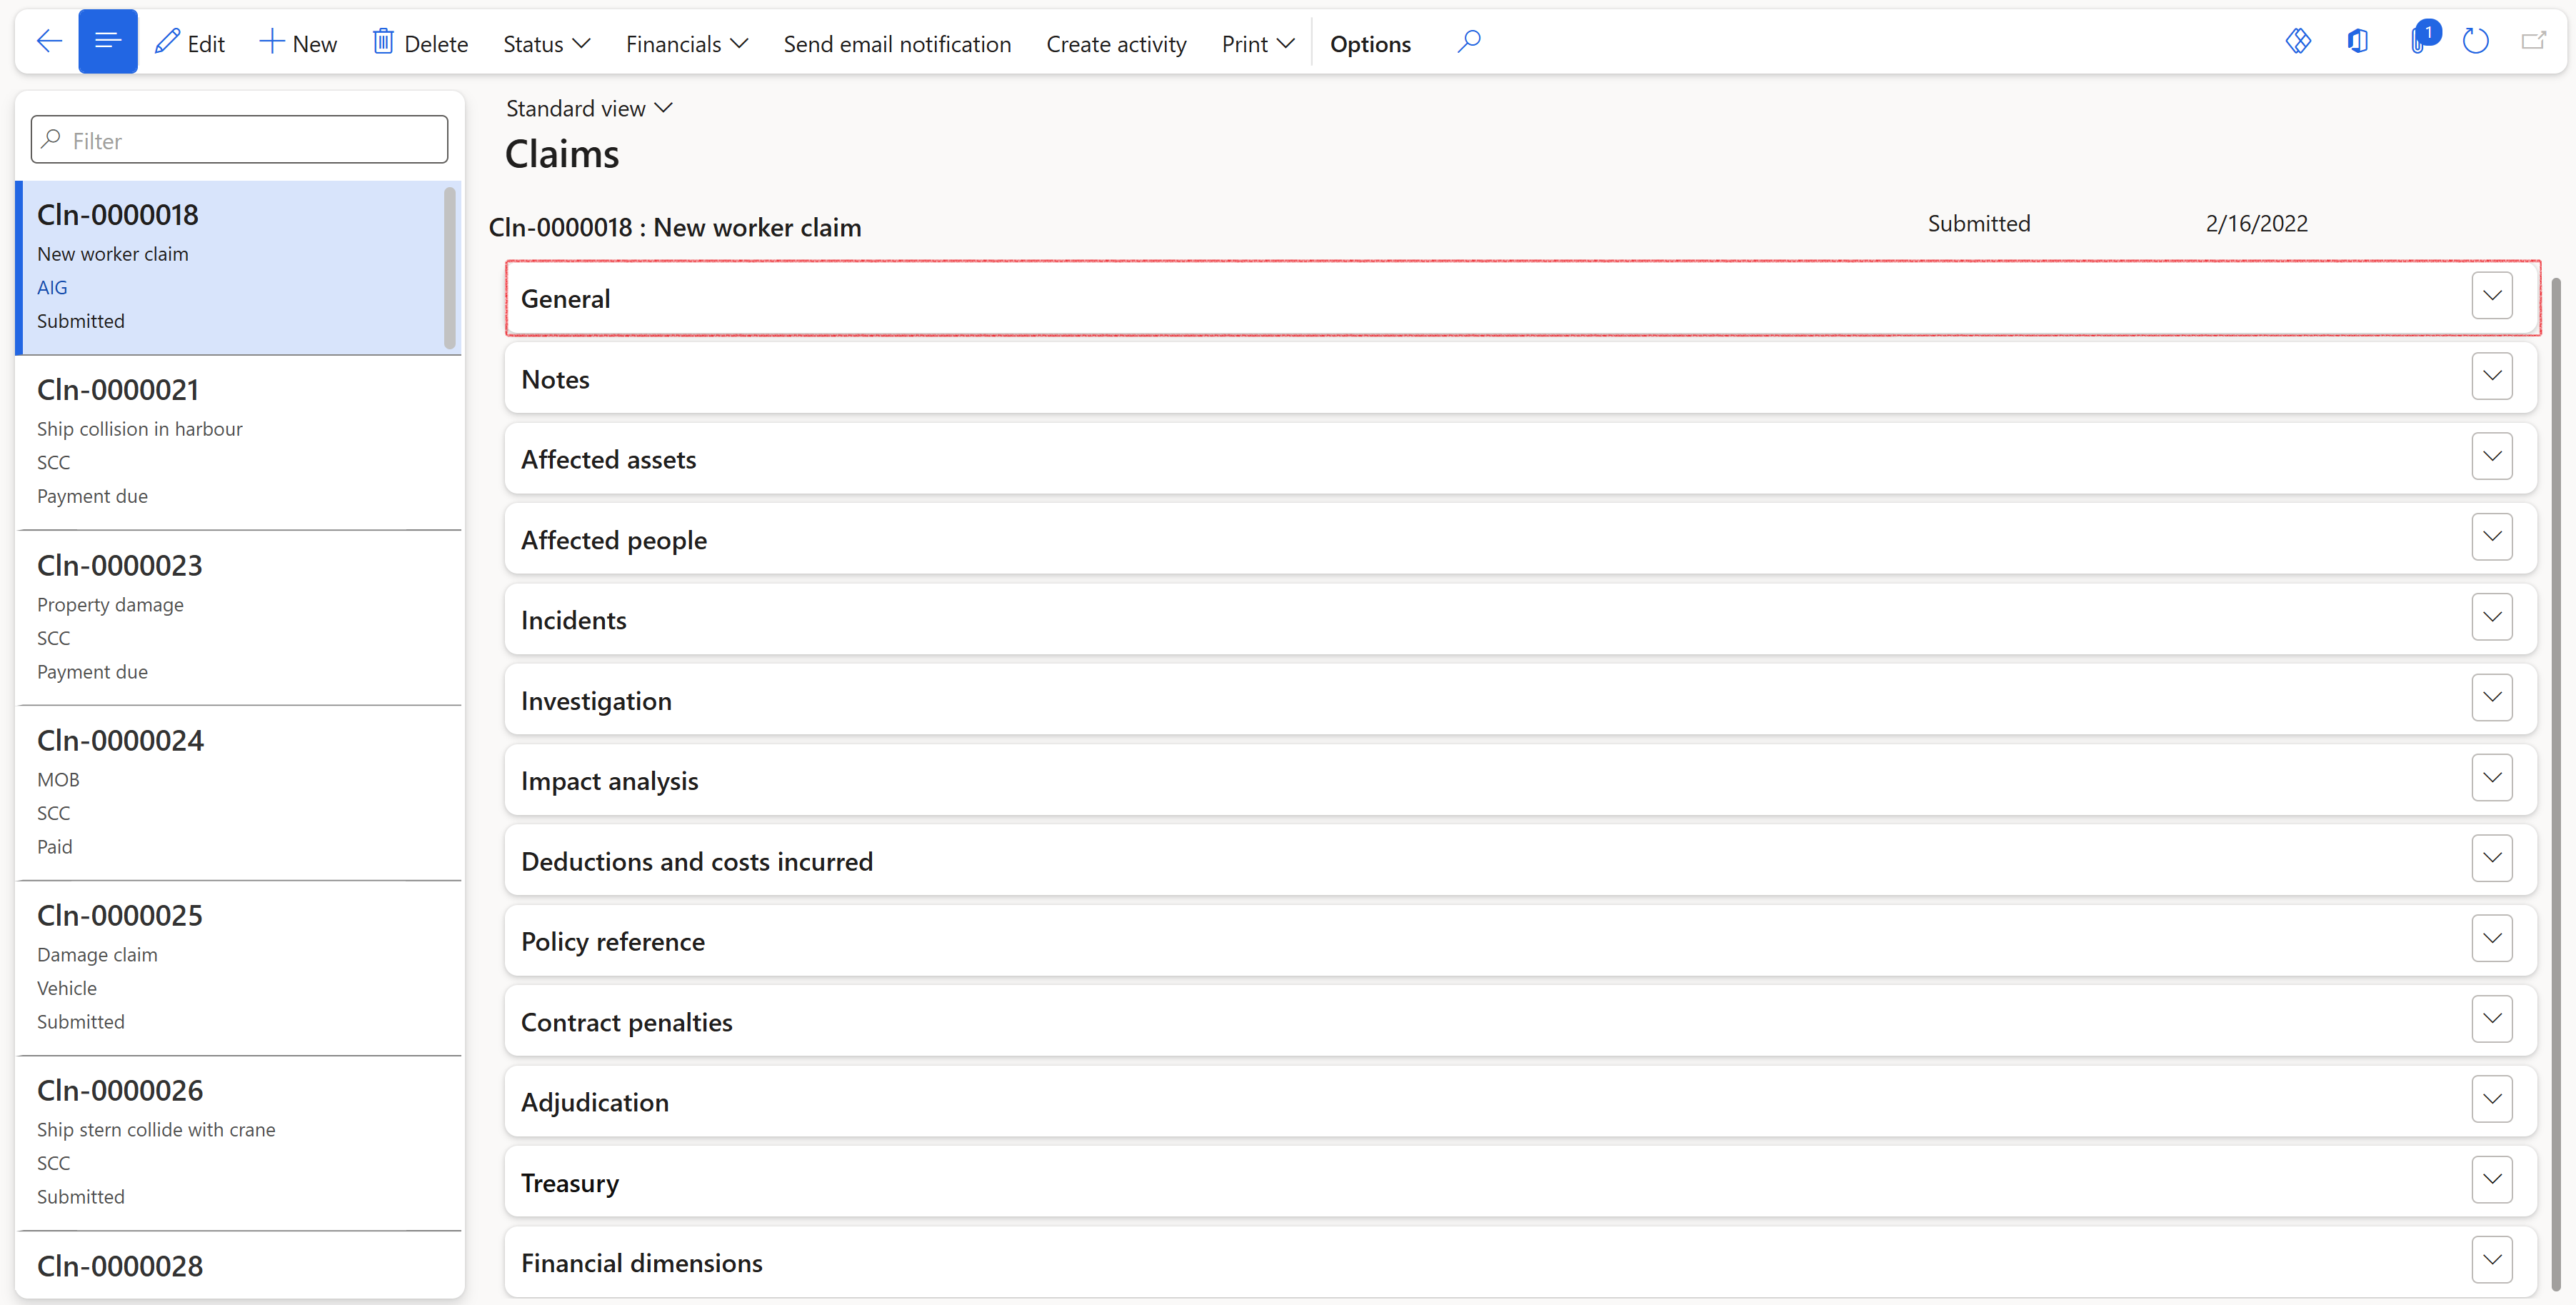
Task: Open the Financials menu
Action: [686, 44]
